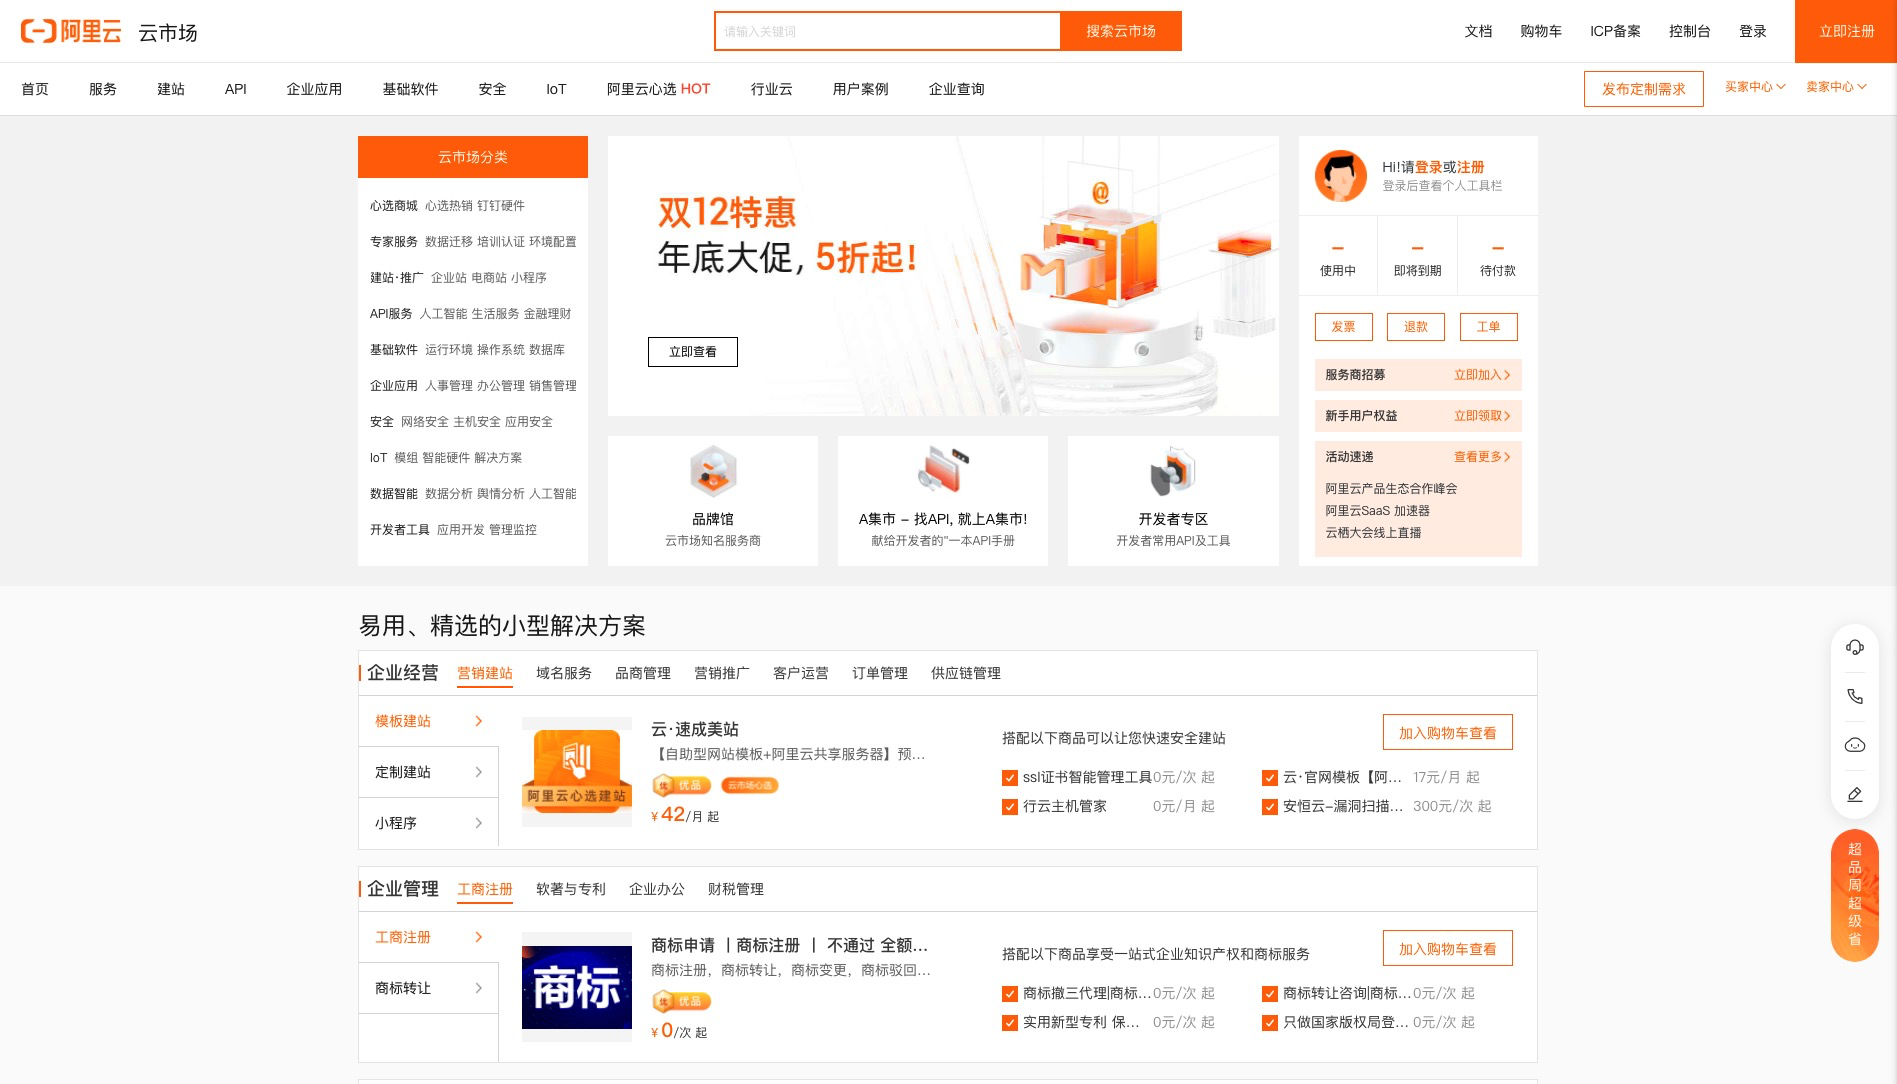
Task: Open 人工智能 under API服务
Action: [443, 314]
